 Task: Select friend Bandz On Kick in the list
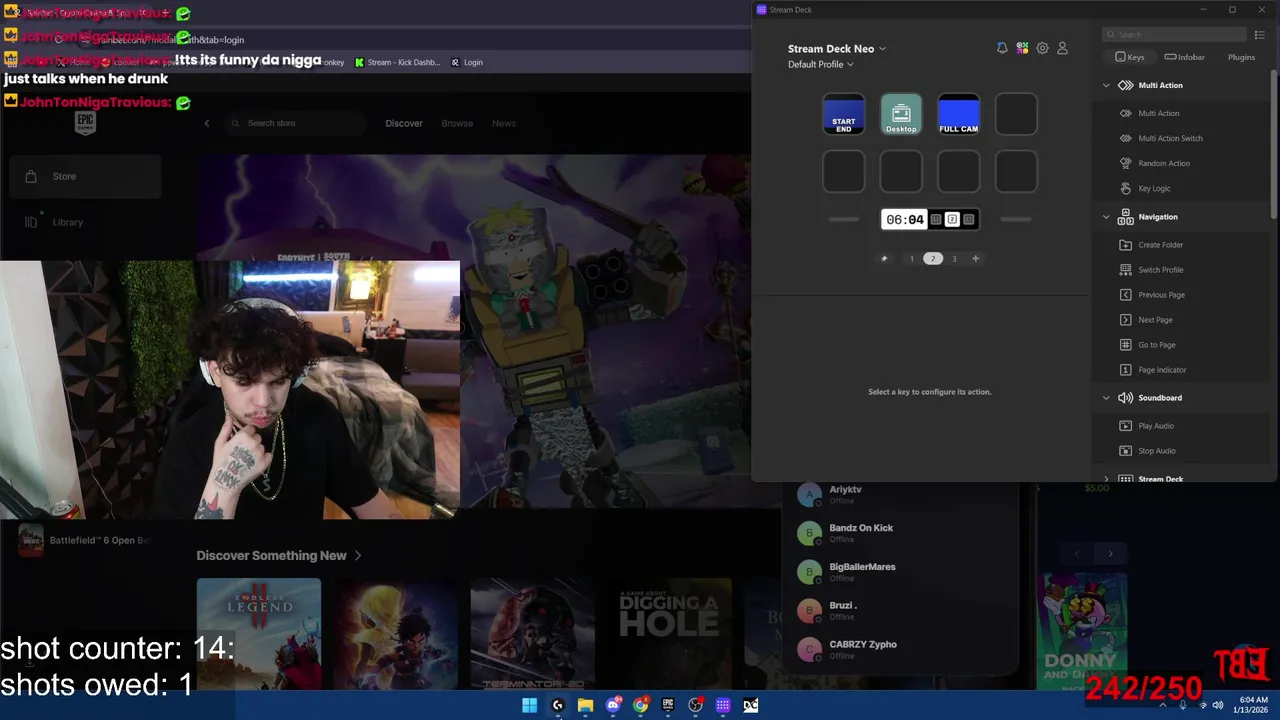[898, 533]
